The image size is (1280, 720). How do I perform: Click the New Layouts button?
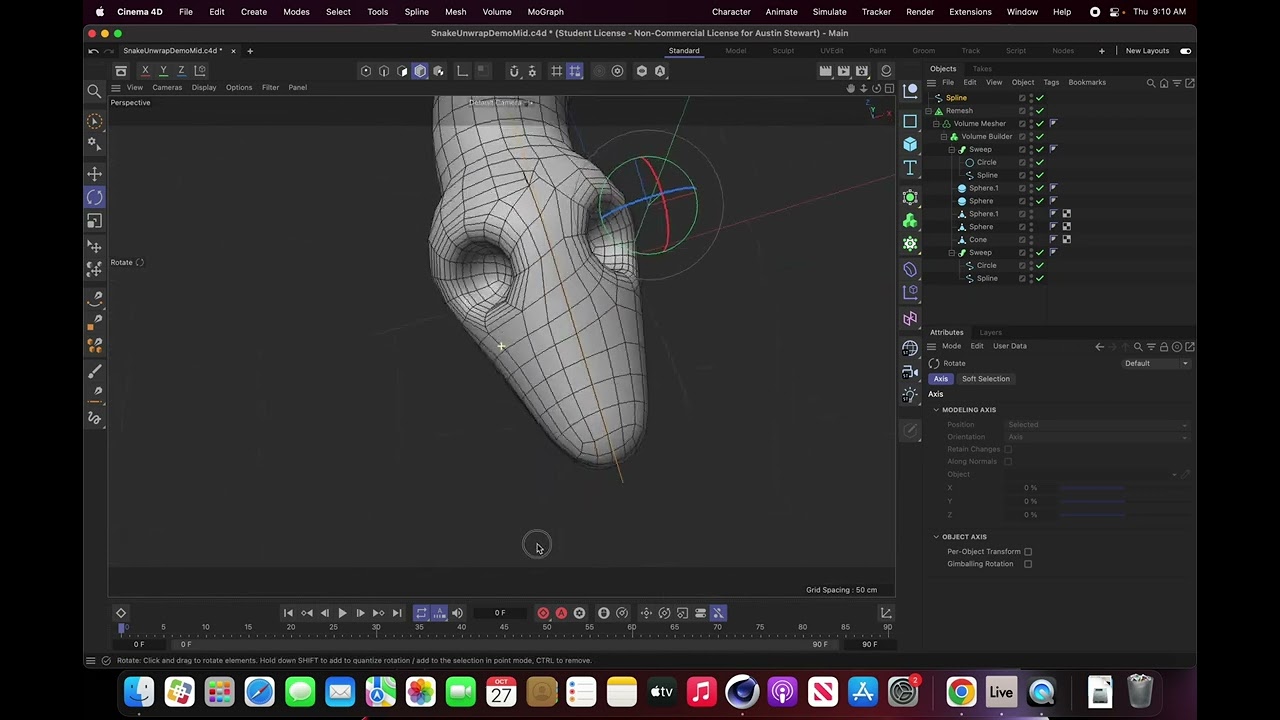pos(1147,51)
